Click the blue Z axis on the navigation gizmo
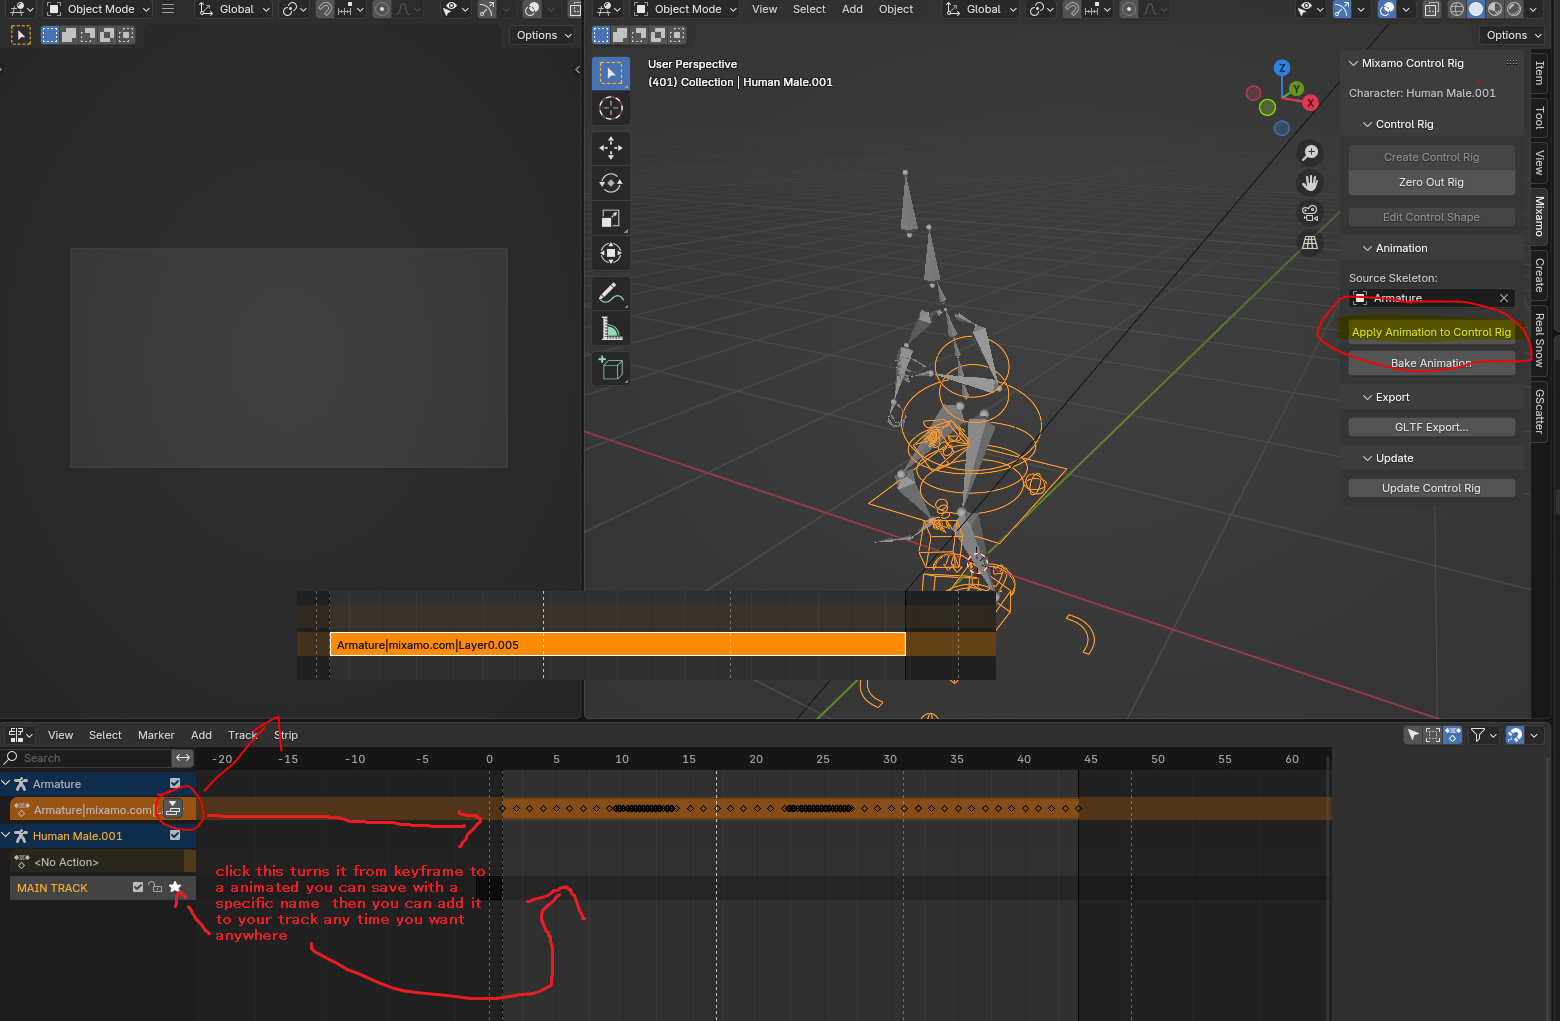1560x1021 pixels. click(x=1282, y=68)
